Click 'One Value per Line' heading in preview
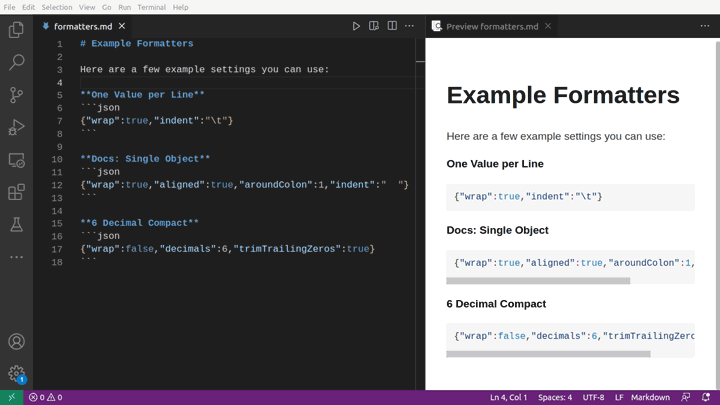The height and width of the screenshot is (405, 720). [495, 164]
